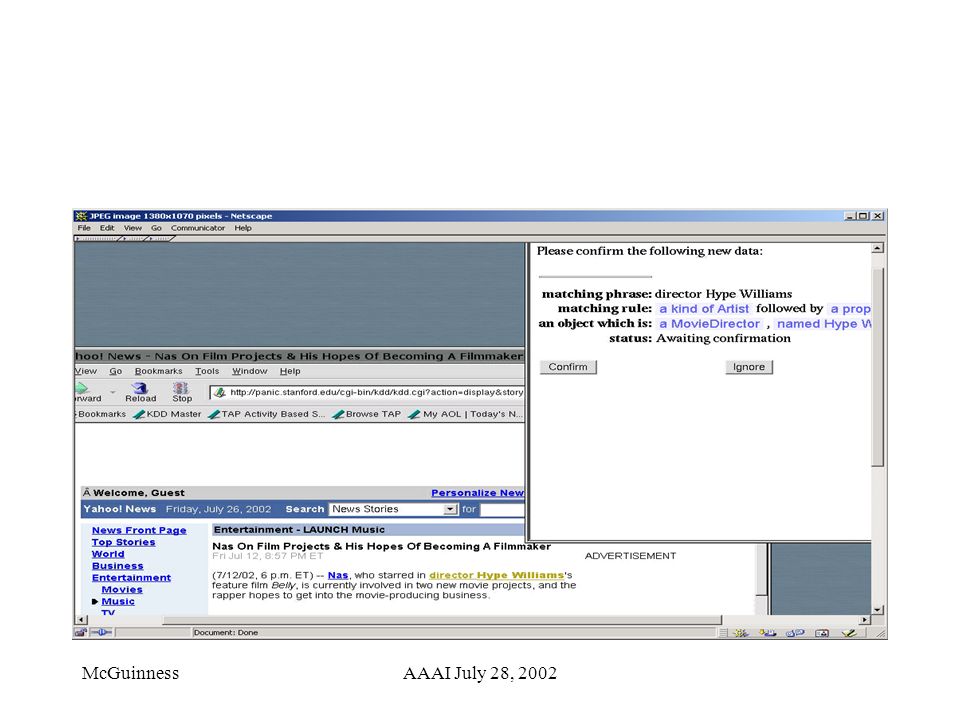Click the 'a MovieDirector' link

tap(709, 324)
